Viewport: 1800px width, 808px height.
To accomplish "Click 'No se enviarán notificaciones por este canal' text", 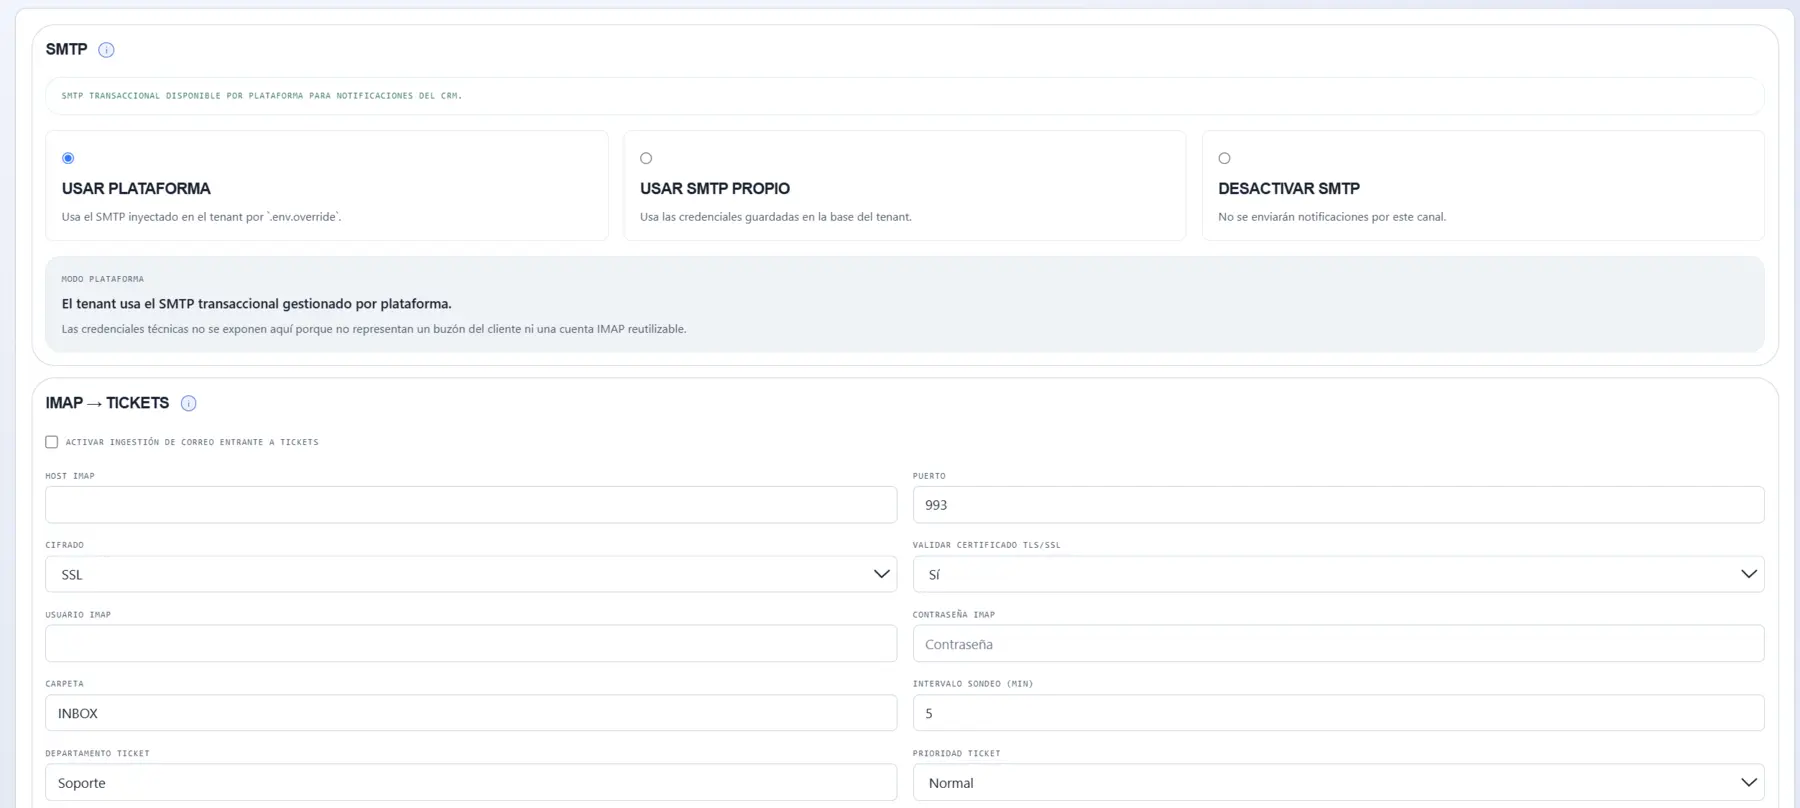I will click(x=1332, y=217).
